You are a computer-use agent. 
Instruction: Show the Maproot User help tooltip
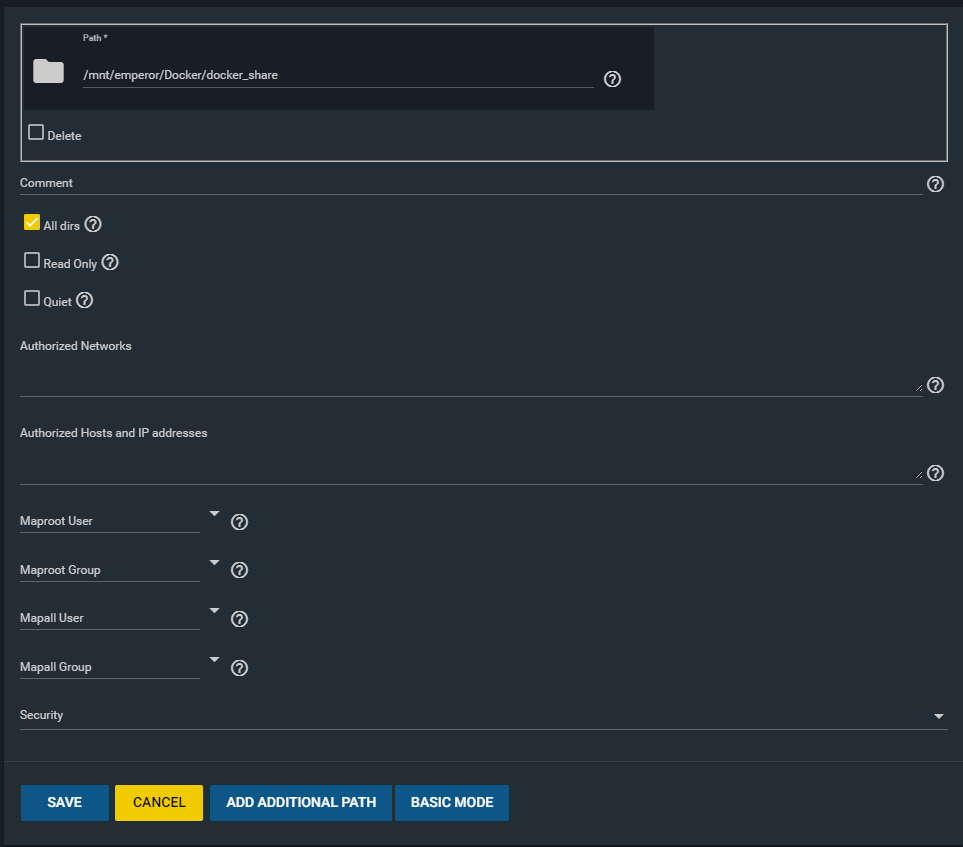(240, 522)
